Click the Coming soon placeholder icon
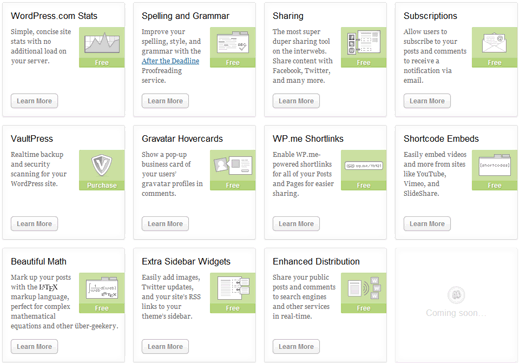 point(456,295)
